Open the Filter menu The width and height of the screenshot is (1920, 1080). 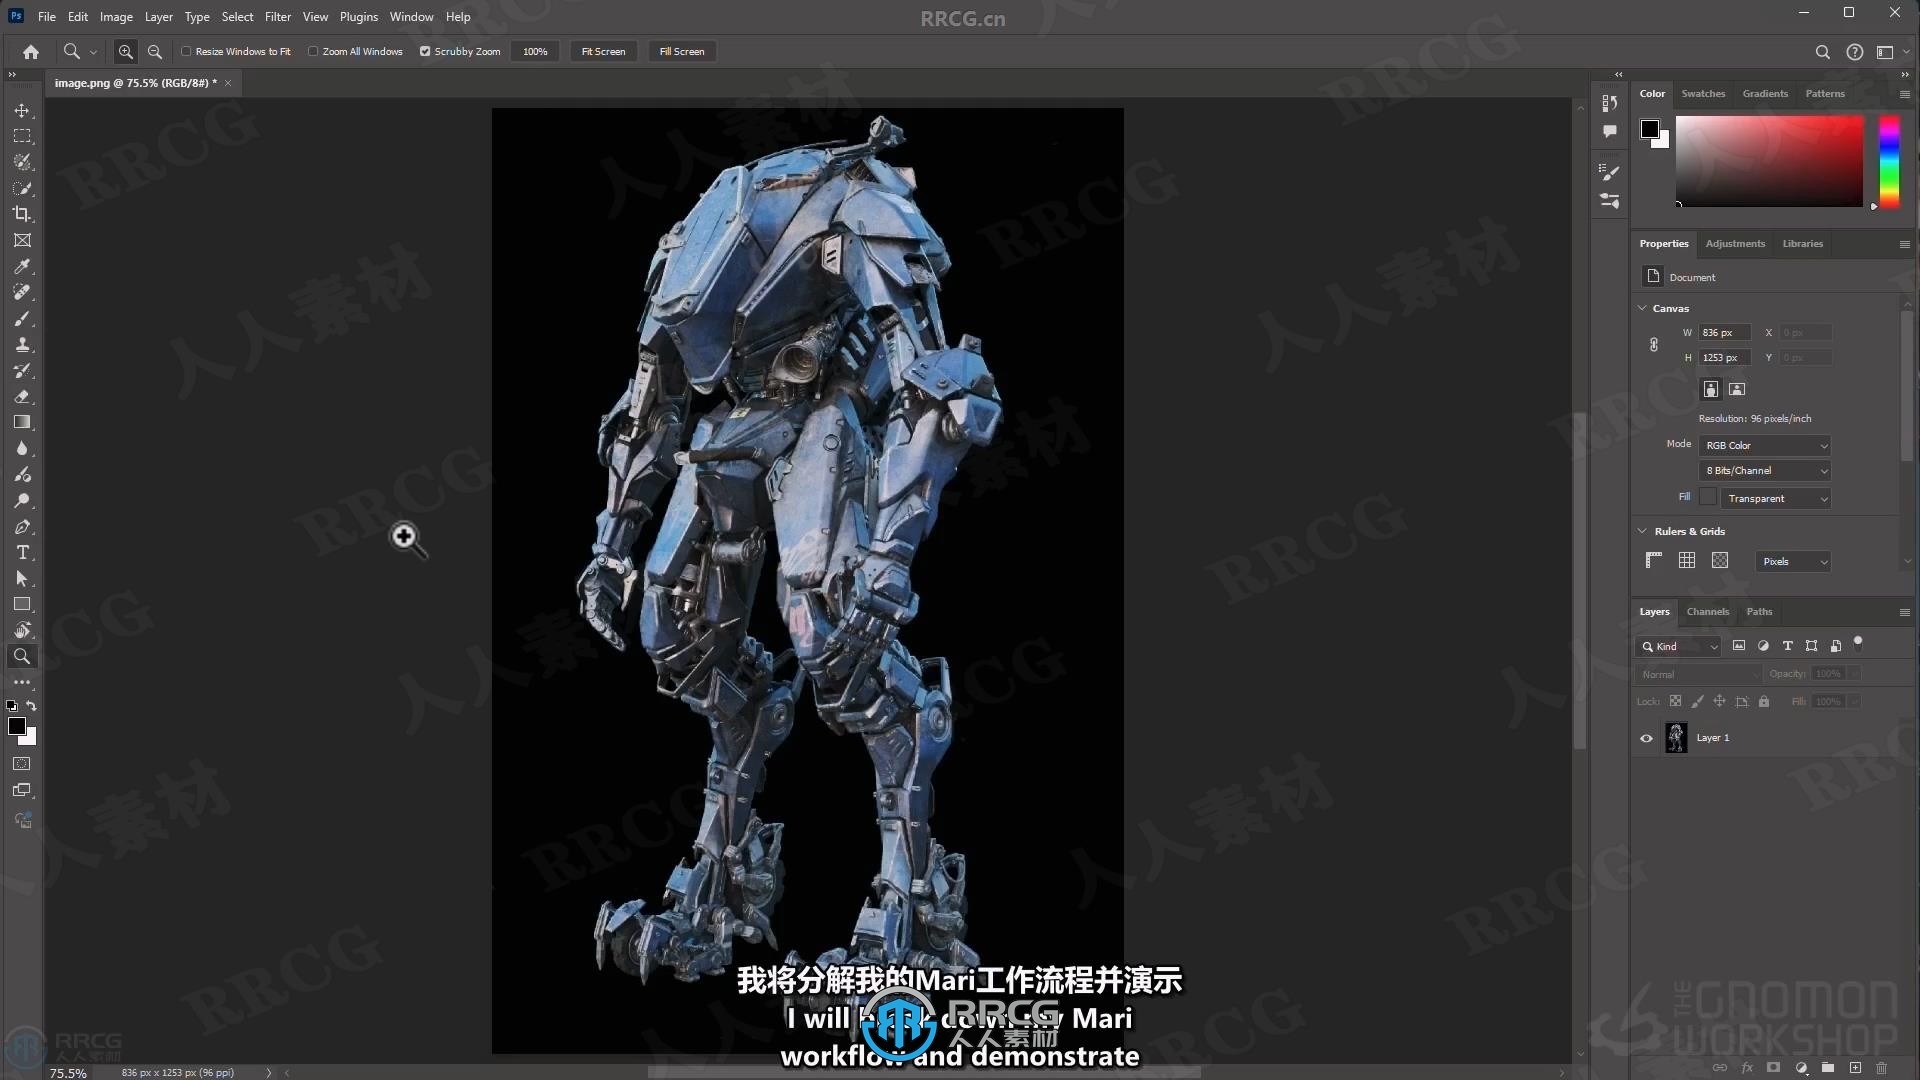click(277, 16)
